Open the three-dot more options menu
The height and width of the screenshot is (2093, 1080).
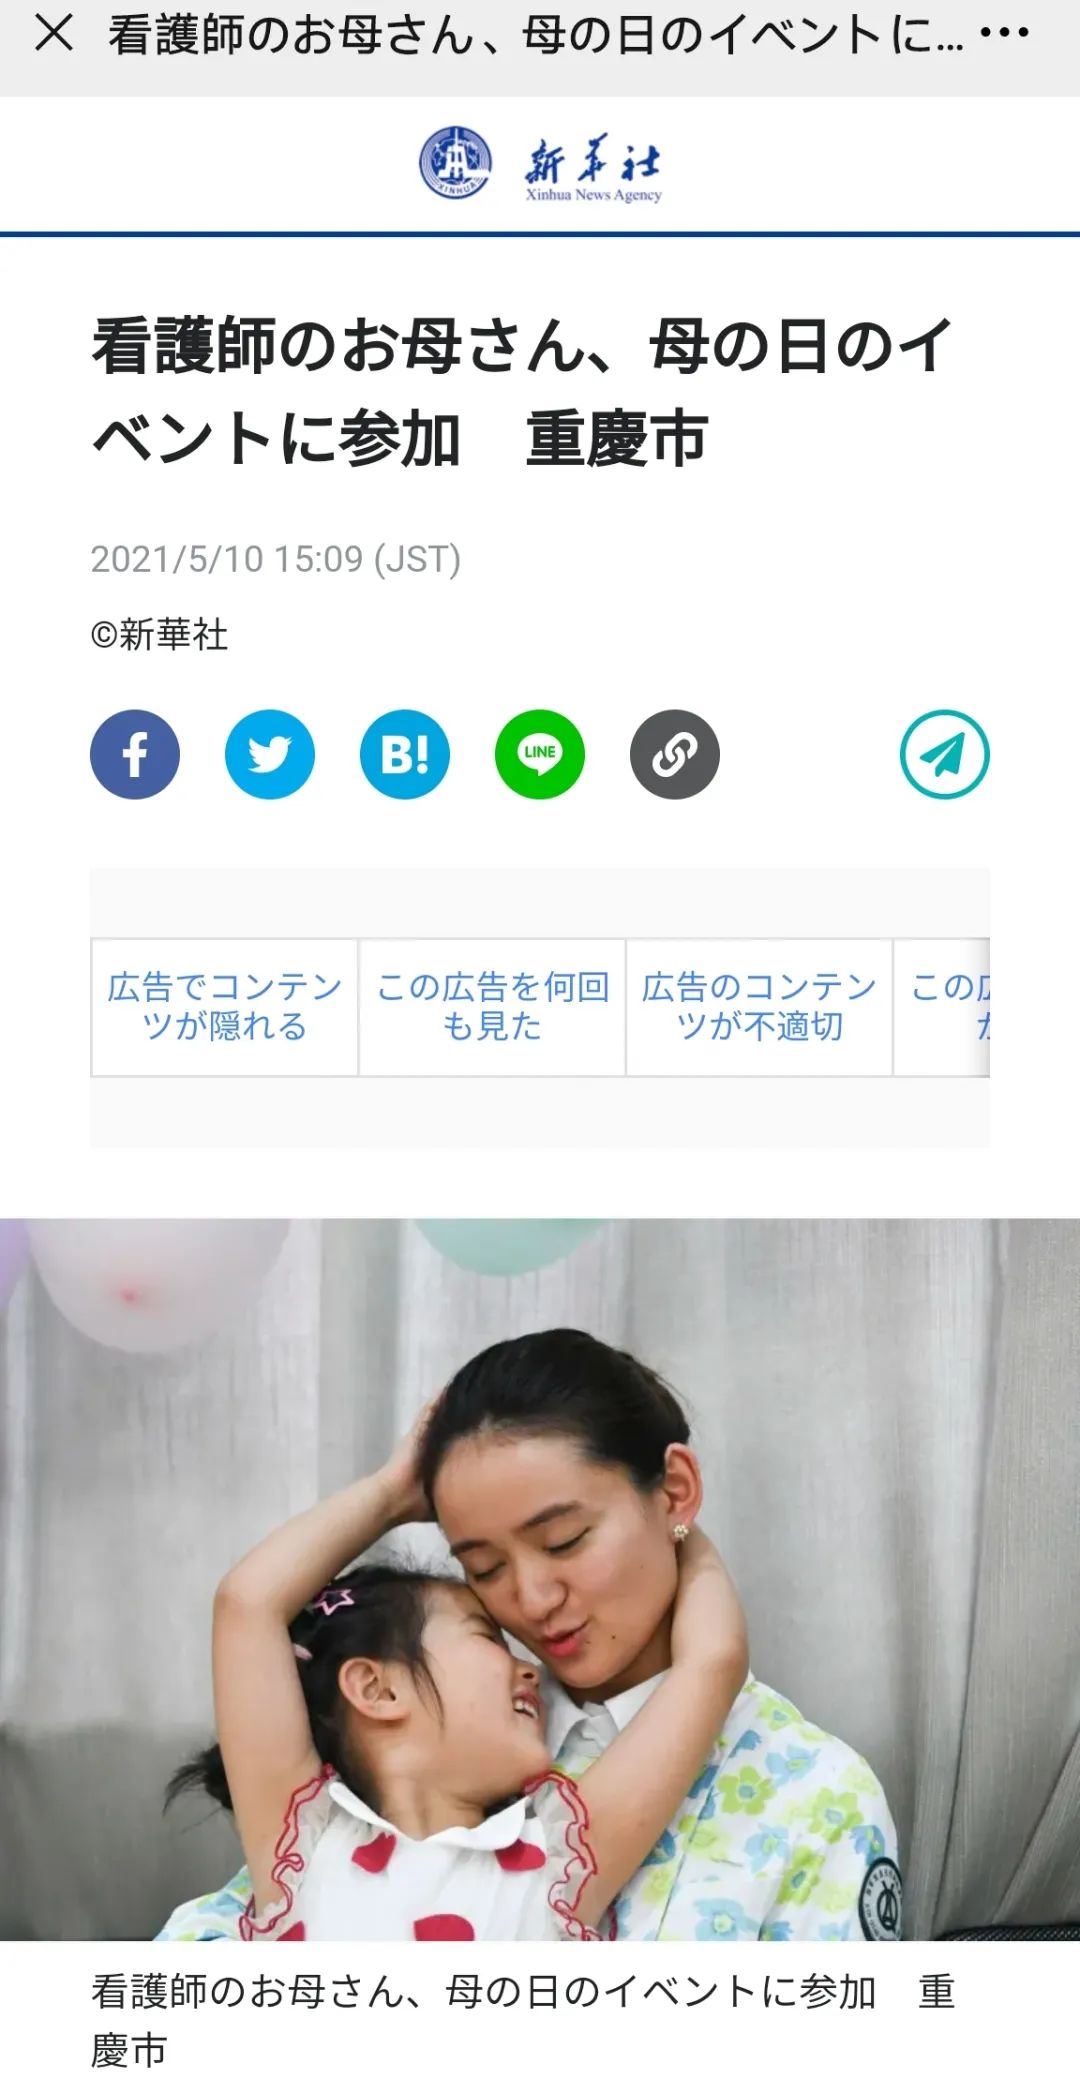click(x=1004, y=33)
